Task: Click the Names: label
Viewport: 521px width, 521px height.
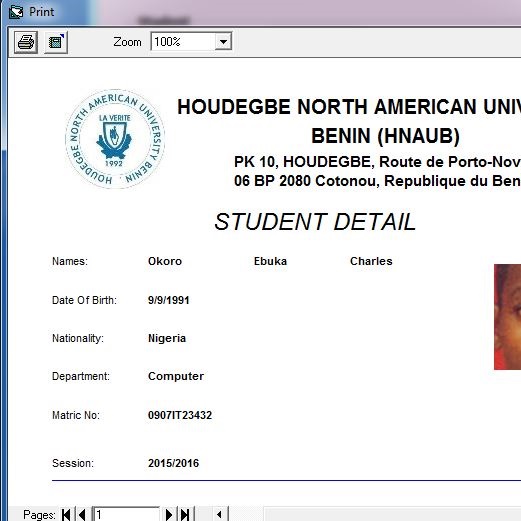Action: 70,261
